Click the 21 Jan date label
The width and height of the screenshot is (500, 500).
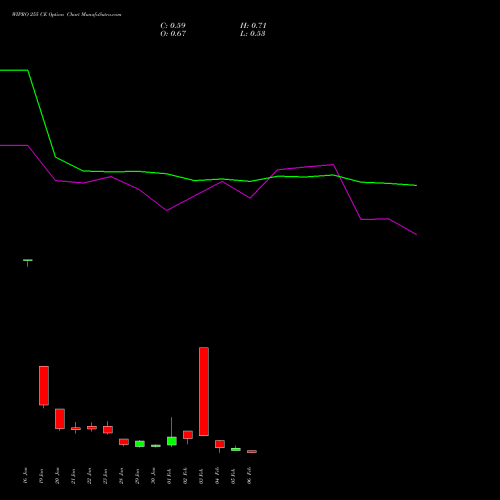(73, 476)
